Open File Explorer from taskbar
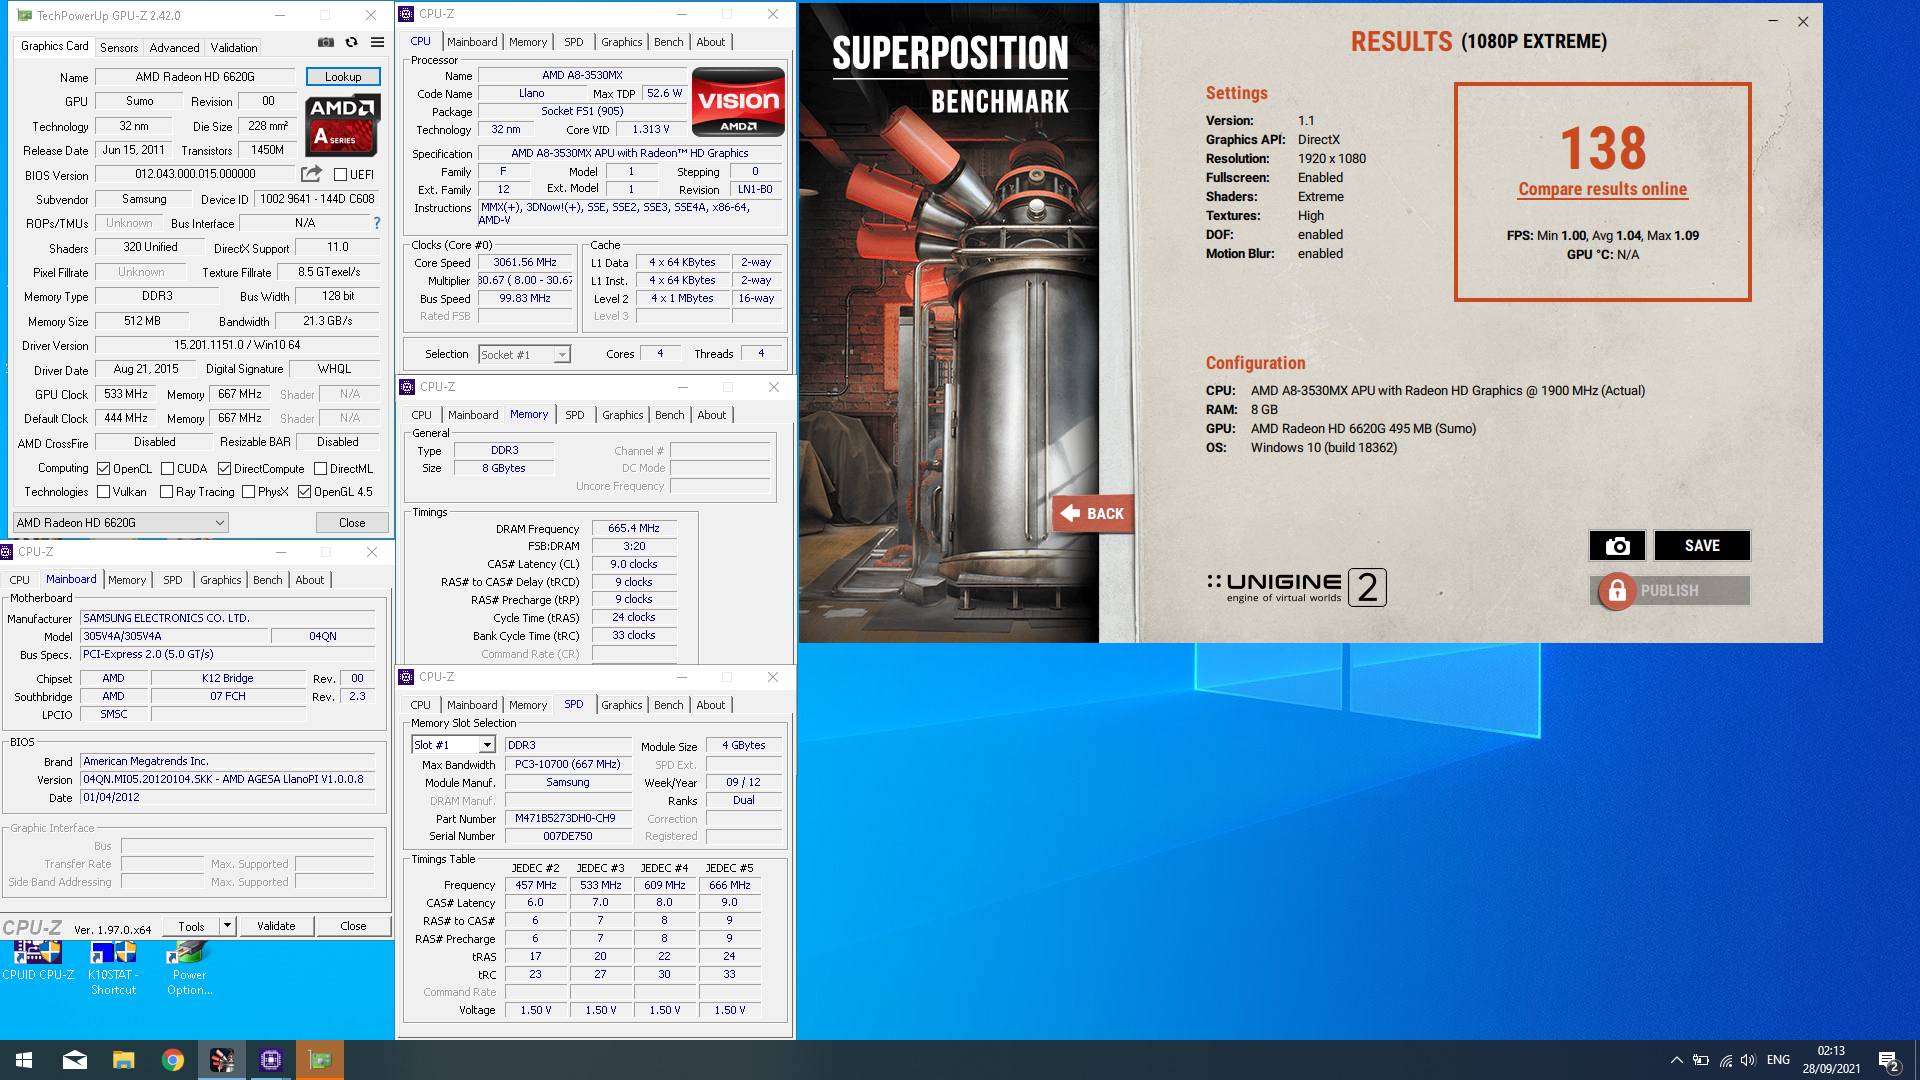Viewport: 1920px width, 1080px height. (x=124, y=1060)
